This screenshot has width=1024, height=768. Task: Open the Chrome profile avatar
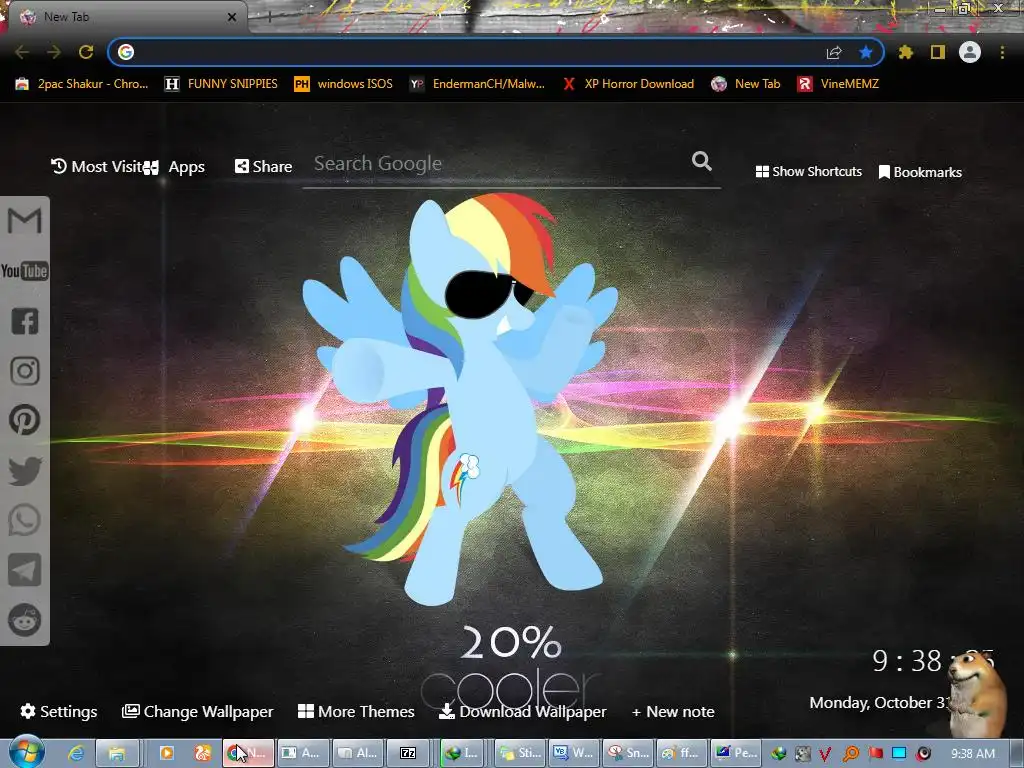[x=970, y=52]
